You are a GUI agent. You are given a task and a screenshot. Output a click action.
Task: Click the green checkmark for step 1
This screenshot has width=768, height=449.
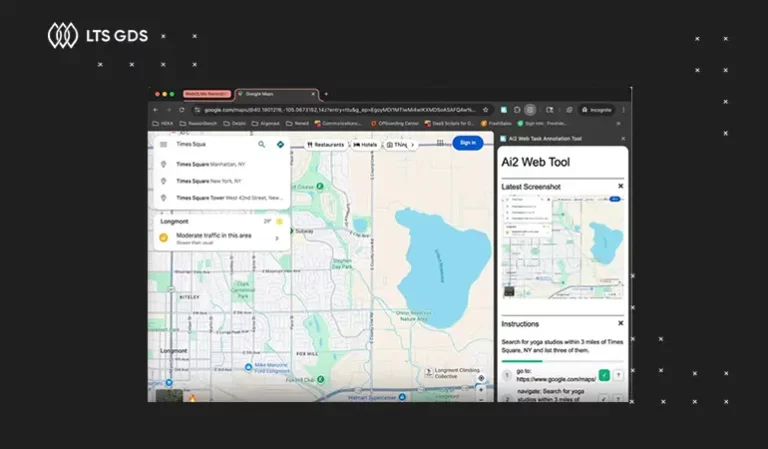coord(604,376)
